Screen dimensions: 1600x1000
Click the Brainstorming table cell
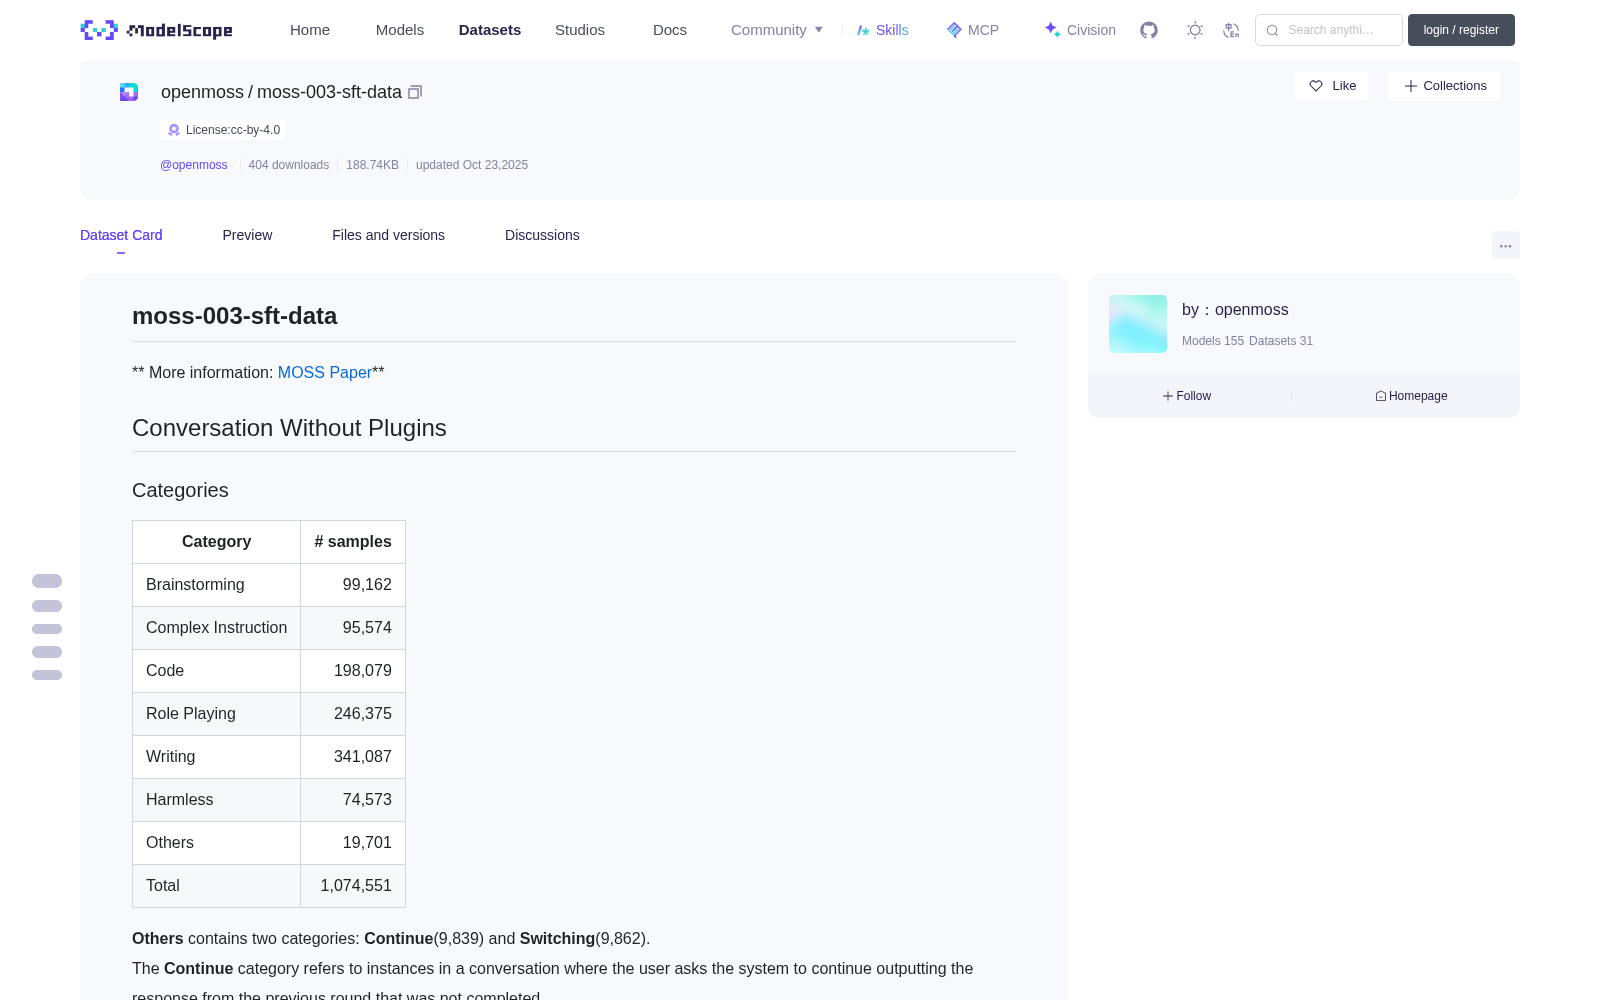point(216,585)
